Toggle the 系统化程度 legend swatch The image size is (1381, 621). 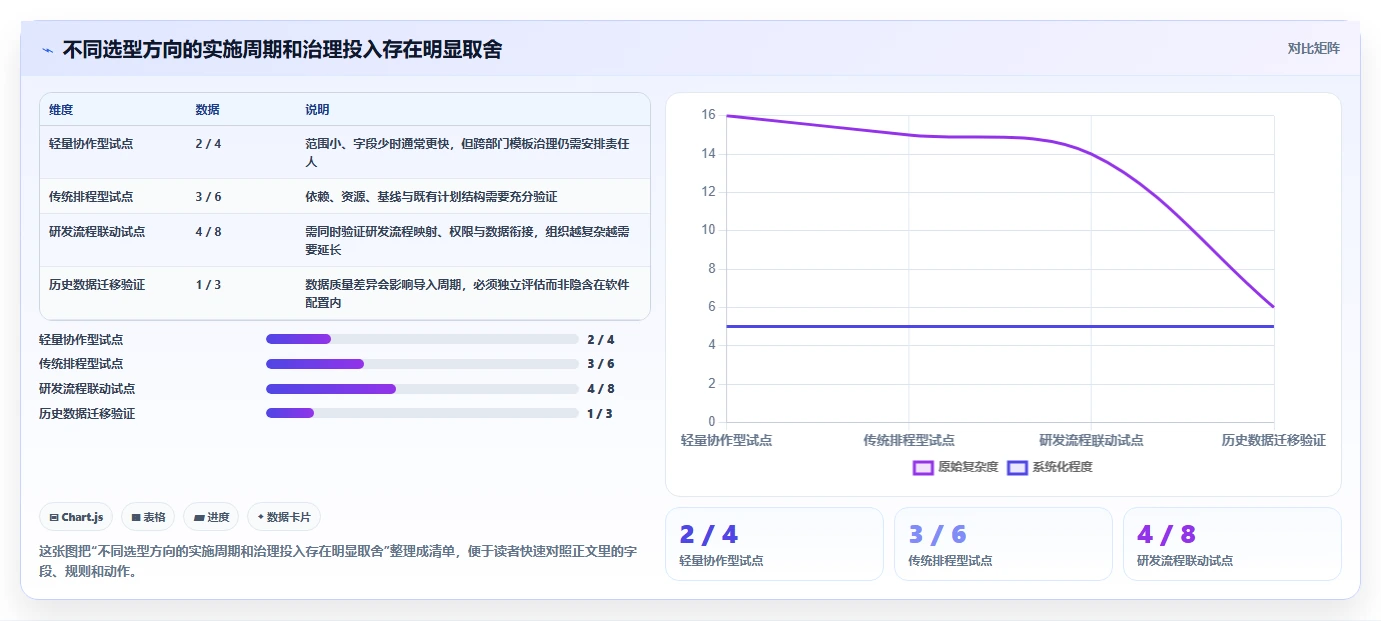(x=1017, y=467)
